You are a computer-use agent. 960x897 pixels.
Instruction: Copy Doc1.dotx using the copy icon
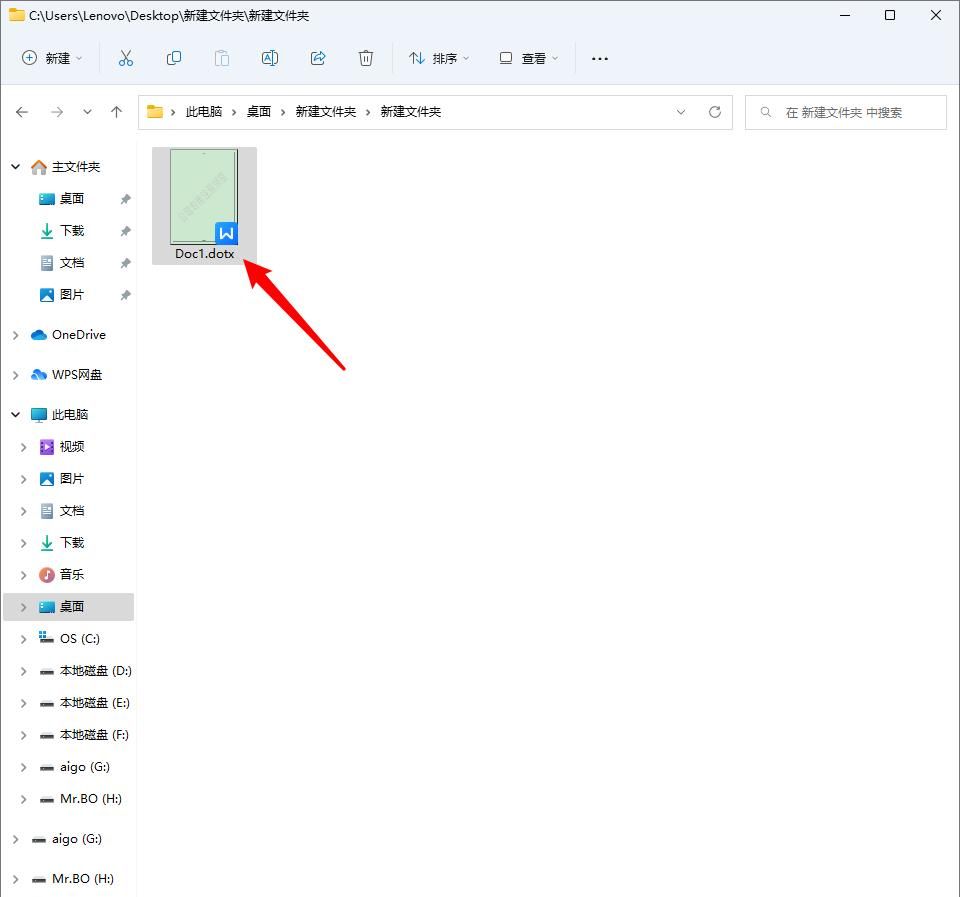point(174,58)
